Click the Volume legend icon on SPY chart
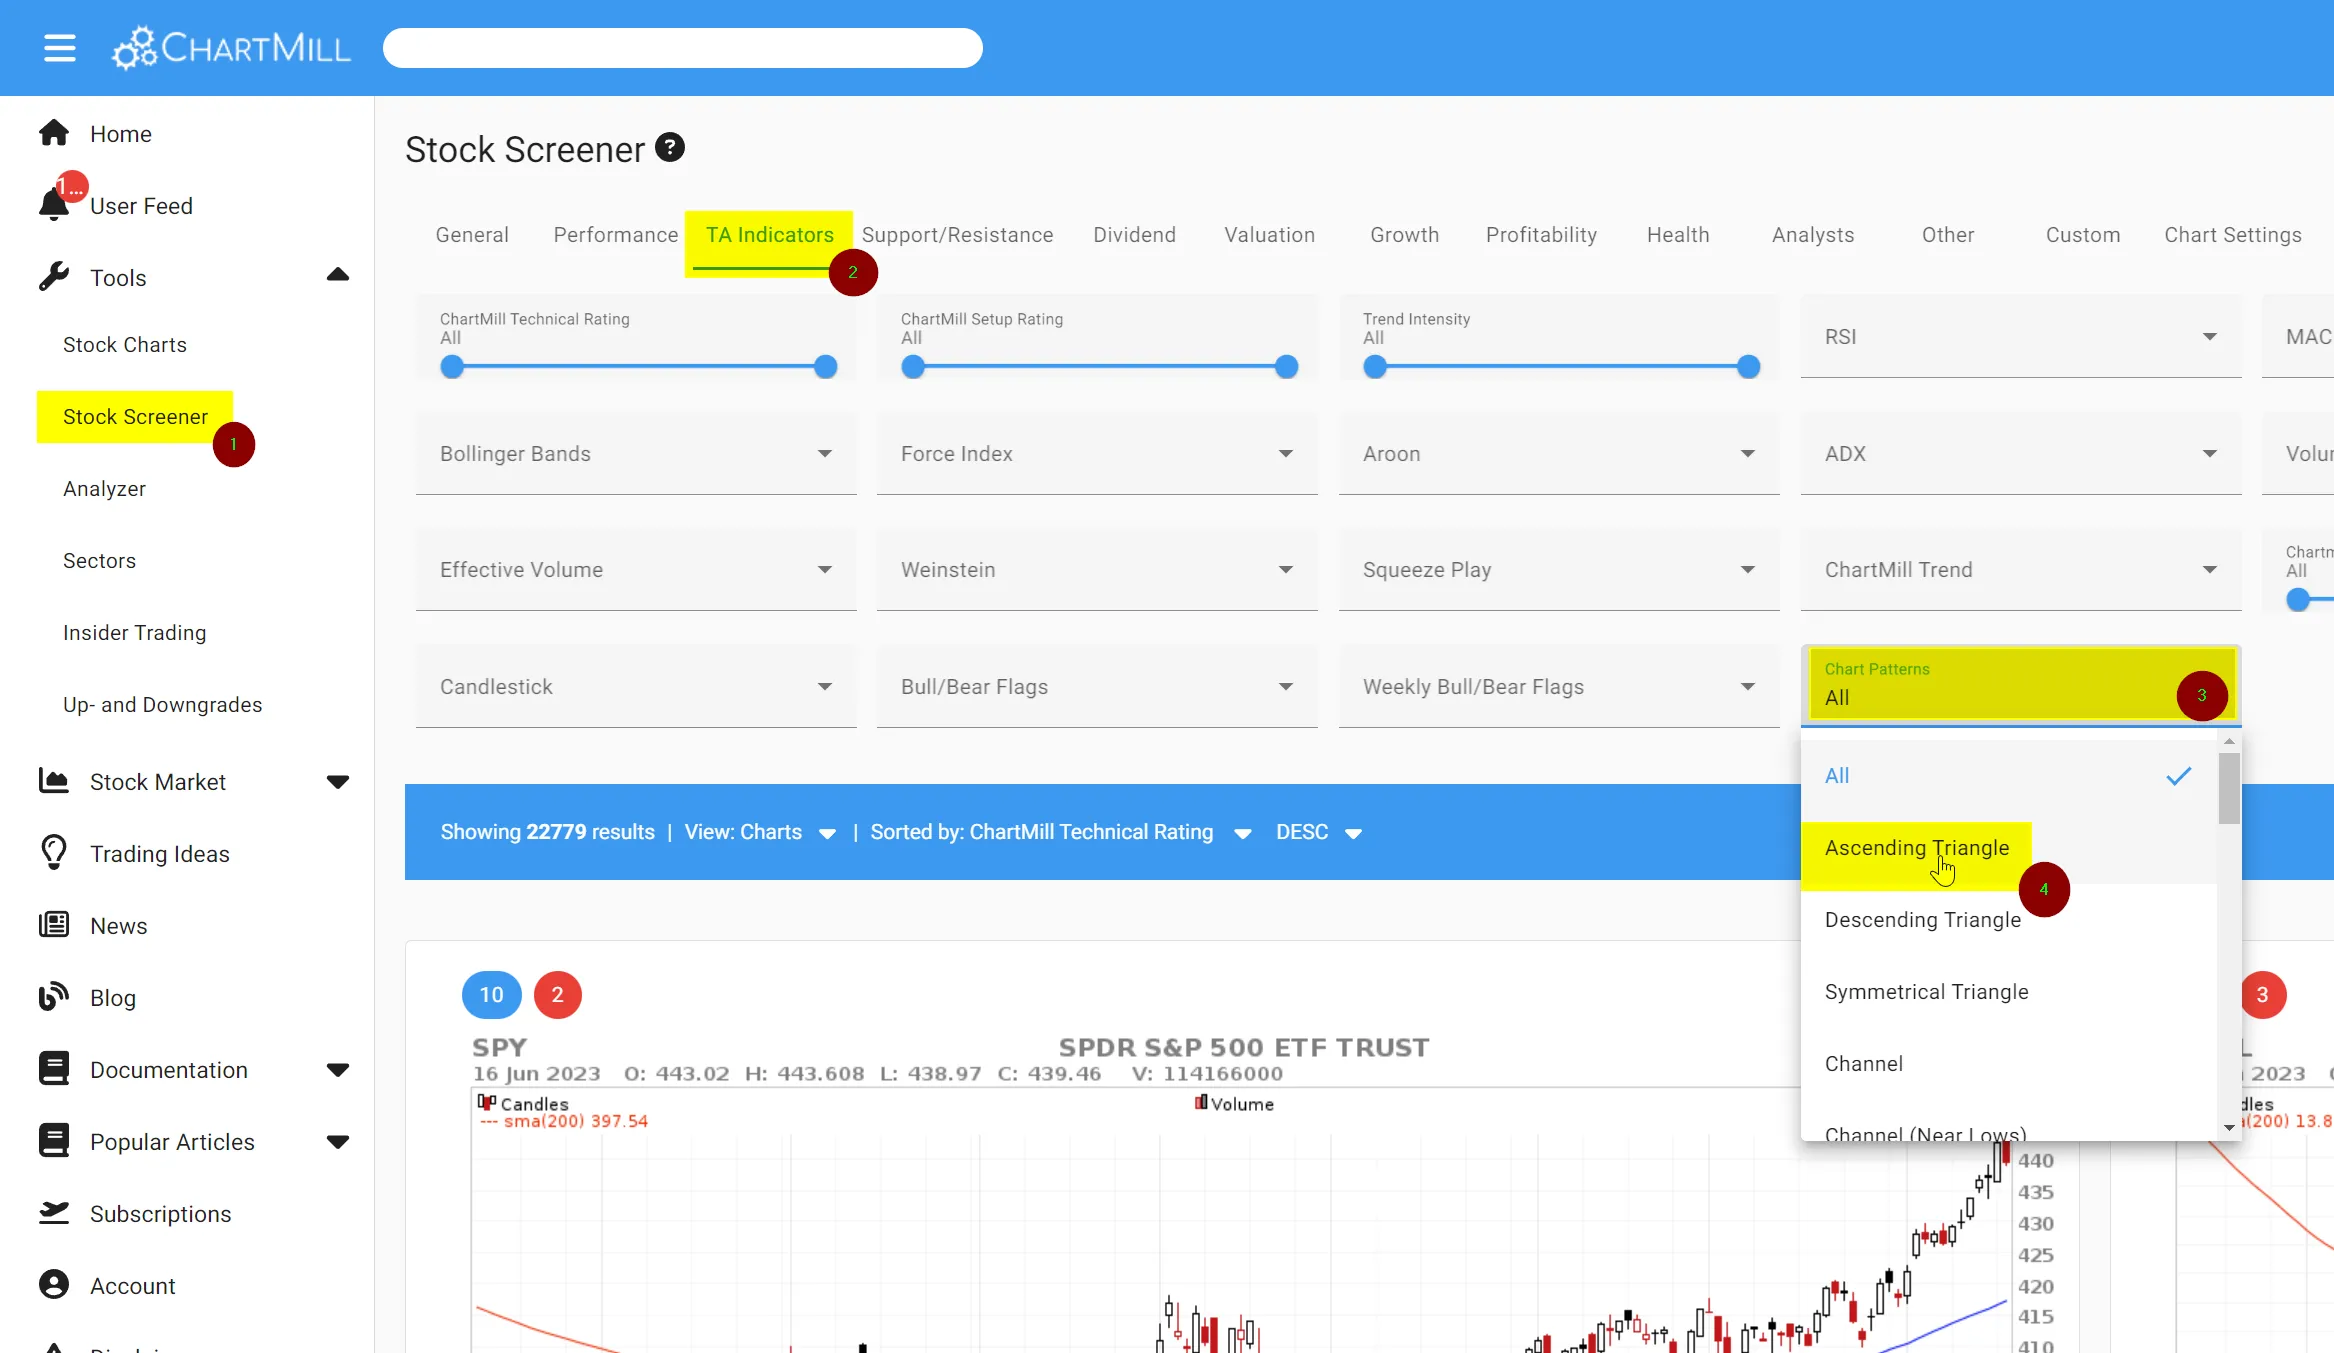This screenshot has width=2334, height=1353. (x=1201, y=1103)
